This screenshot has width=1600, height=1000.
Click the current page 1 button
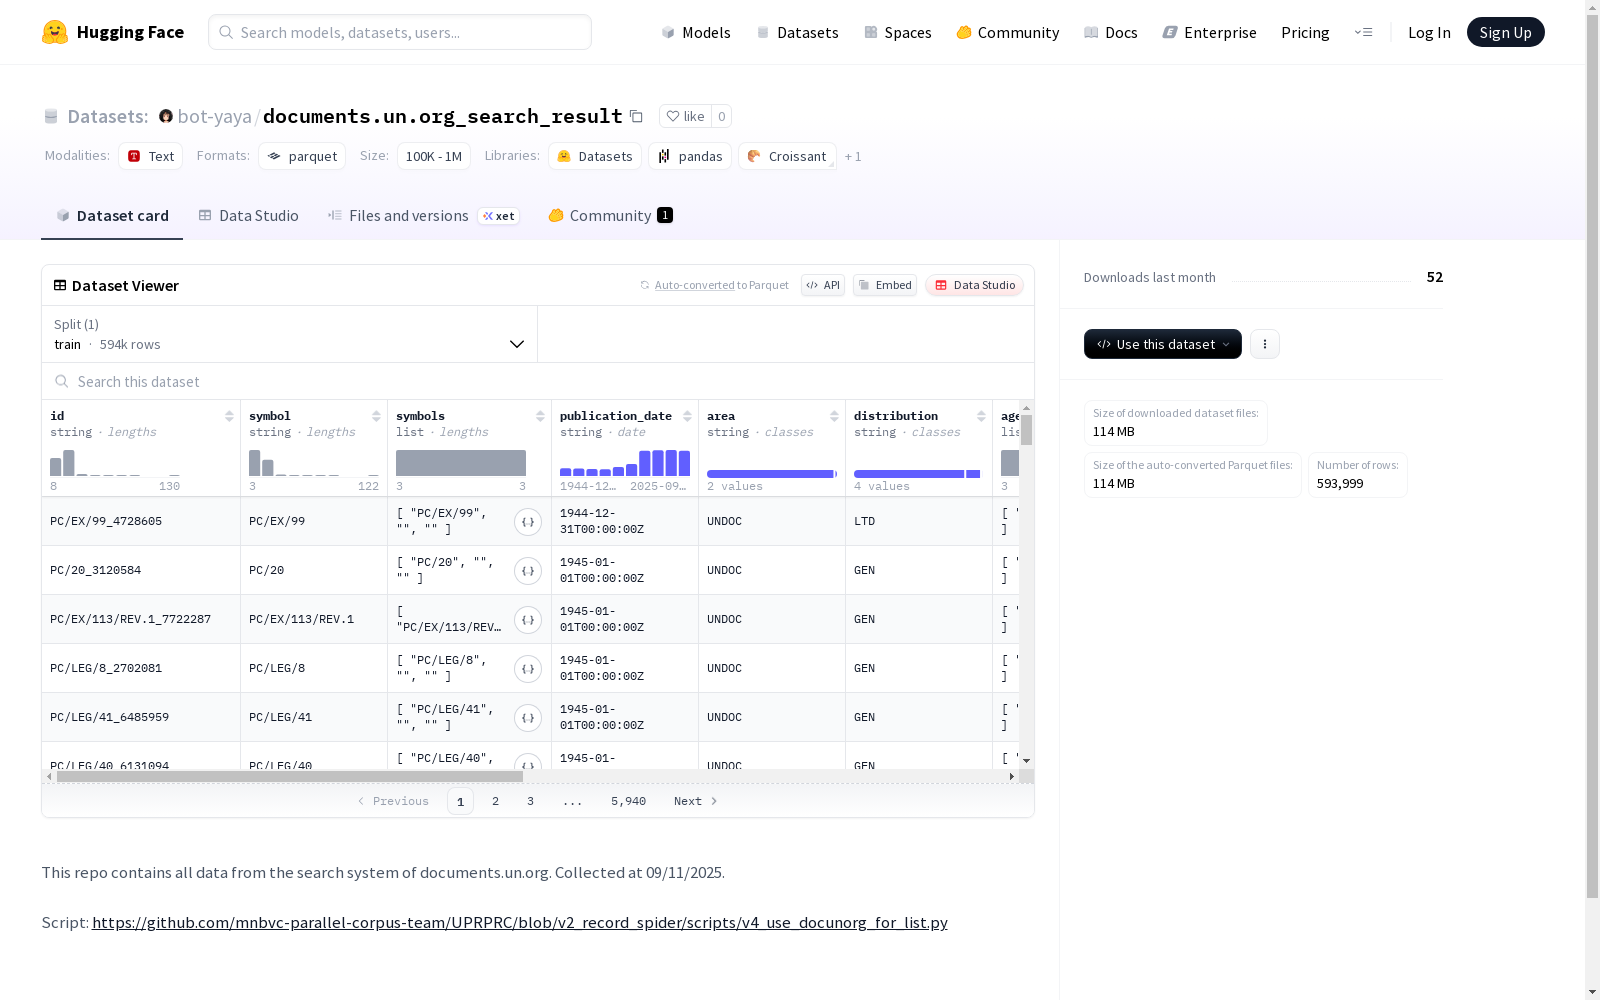460,801
